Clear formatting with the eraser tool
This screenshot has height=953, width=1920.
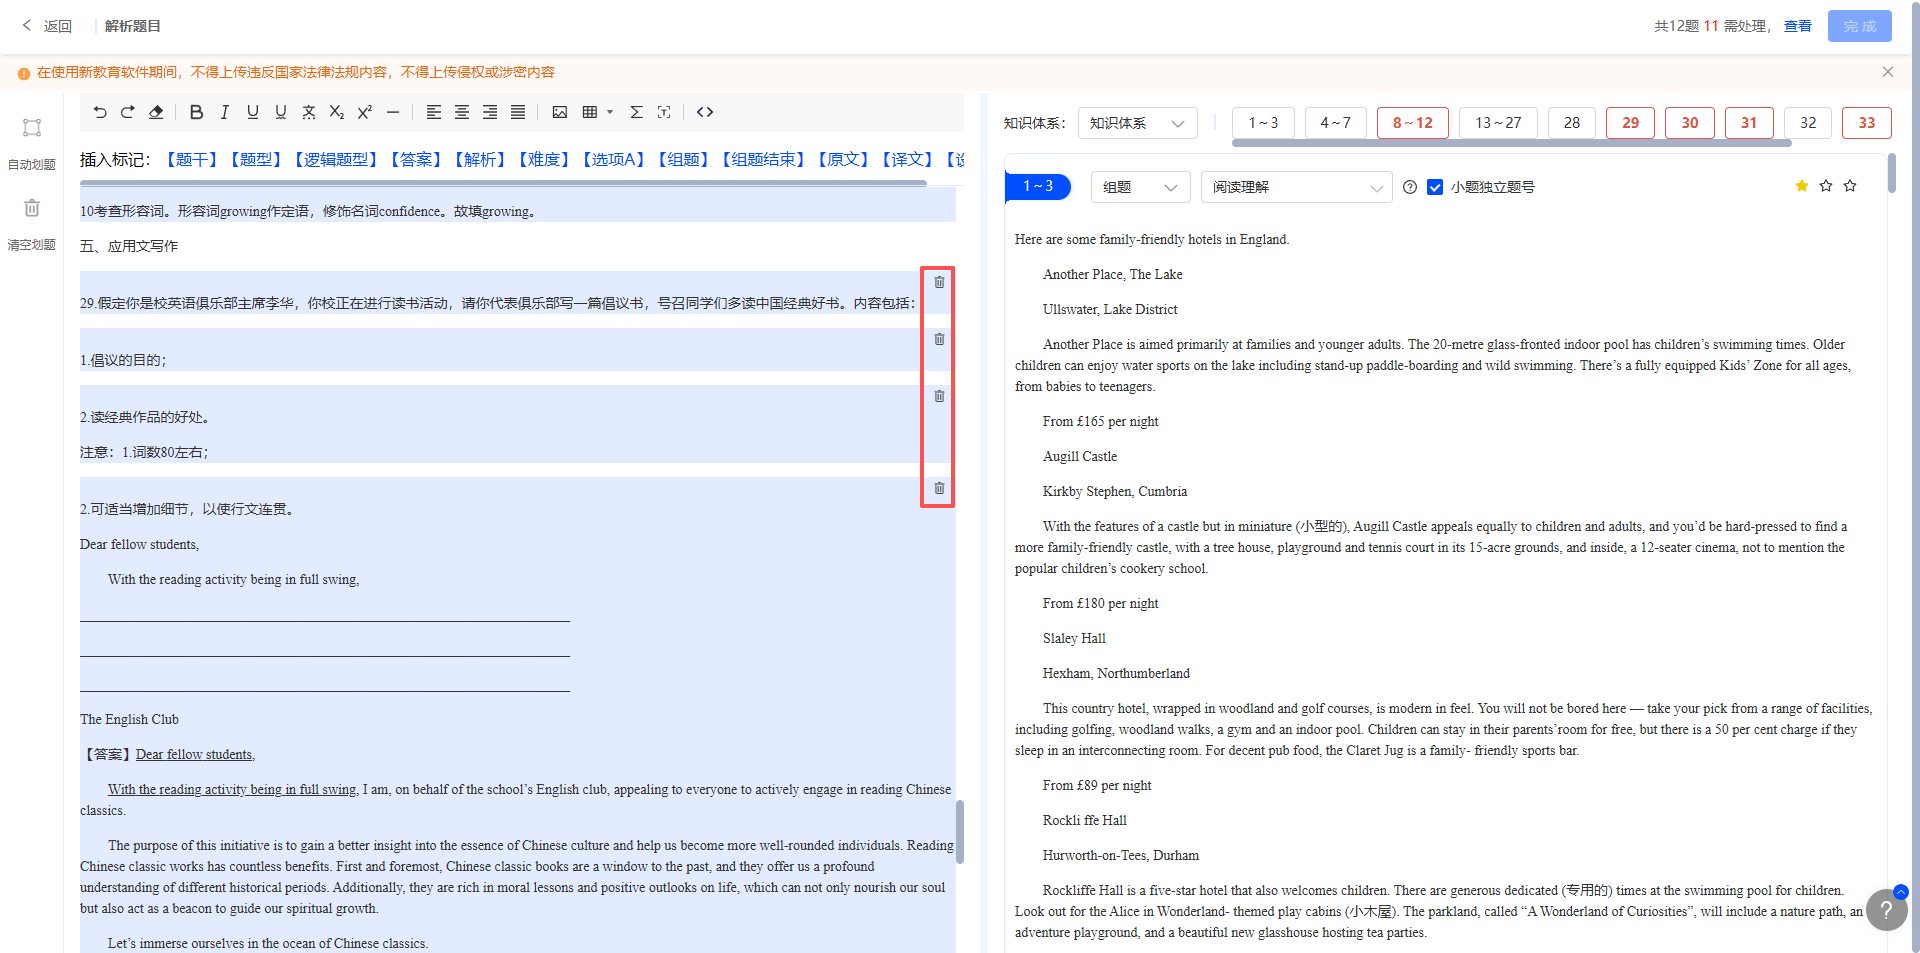[x=156, y=112]
